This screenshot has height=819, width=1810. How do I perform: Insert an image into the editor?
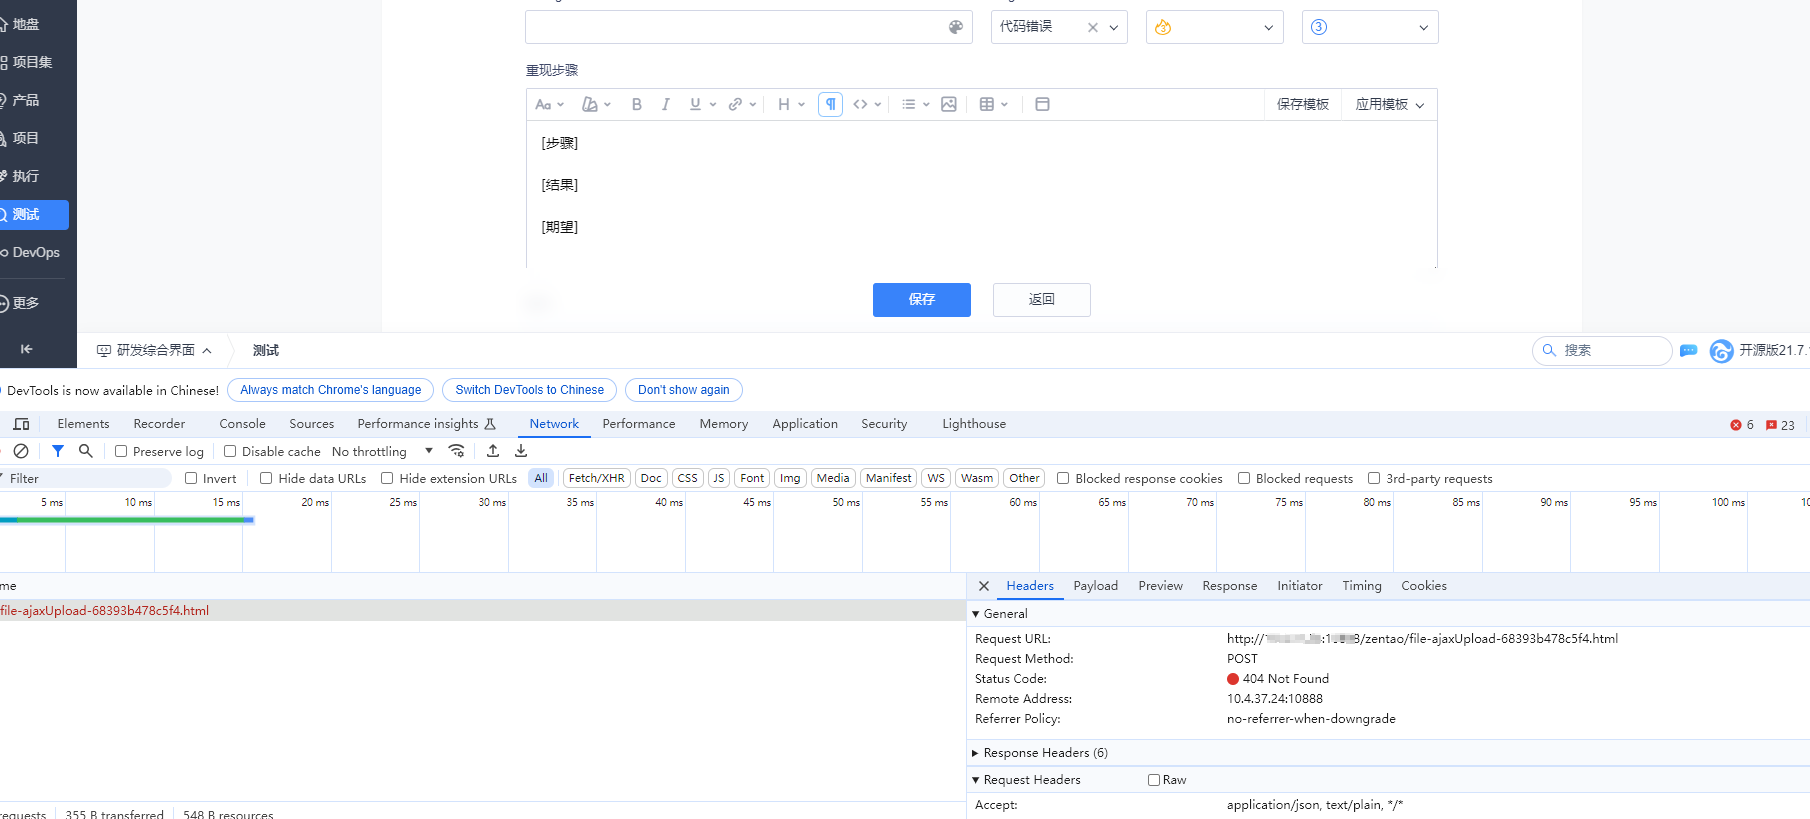tap(949, 104)
